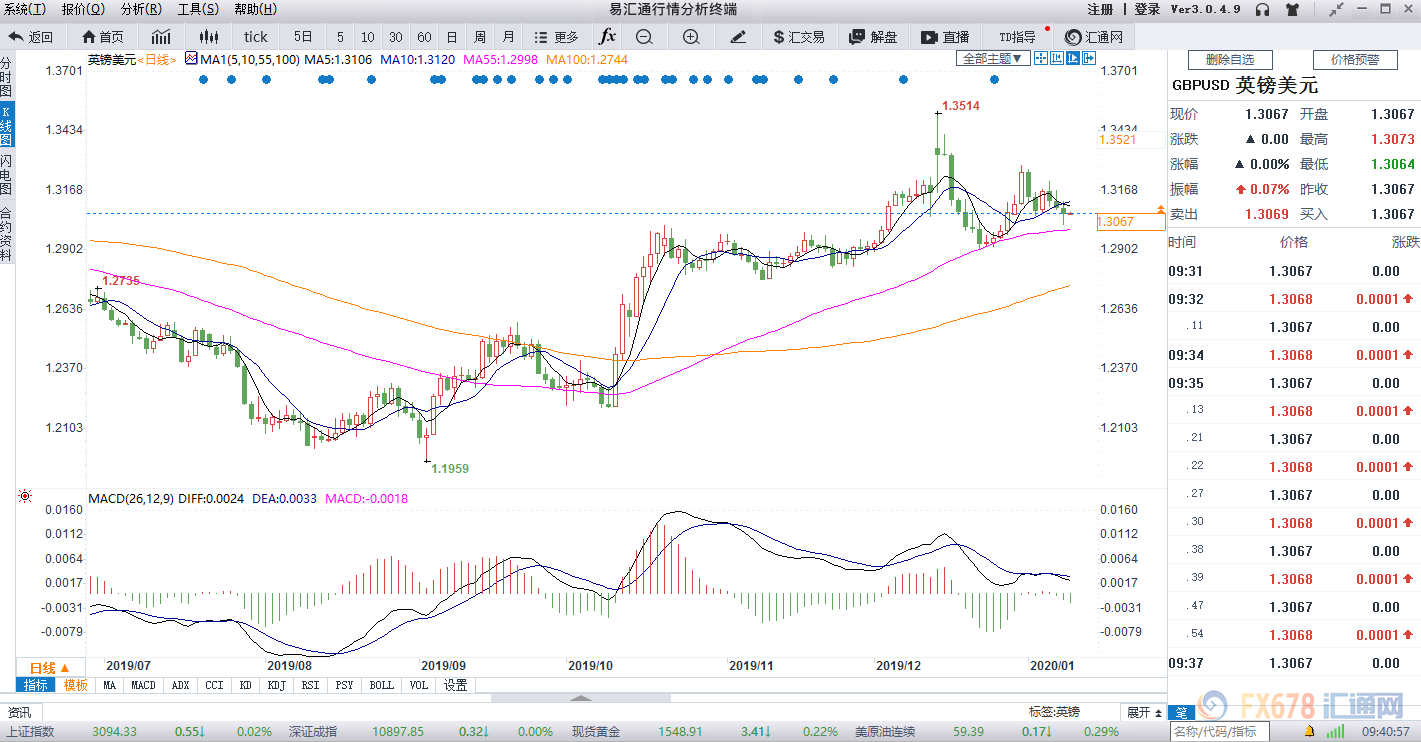The image size is (1421, 742).
Task: Click the headphones support icon
Action: (1263, 10)
